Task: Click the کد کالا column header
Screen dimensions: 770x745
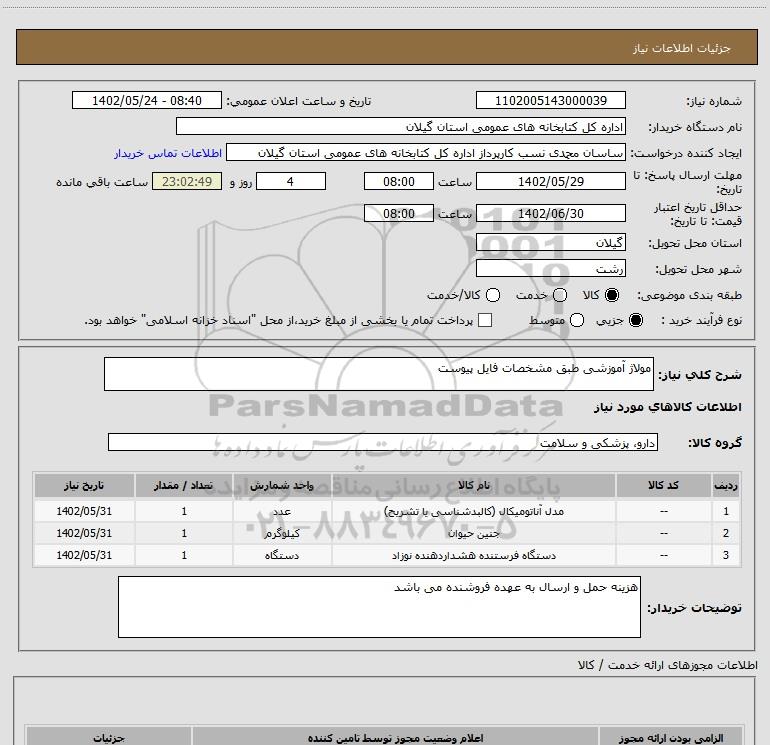Action: [x=663, y=485]
